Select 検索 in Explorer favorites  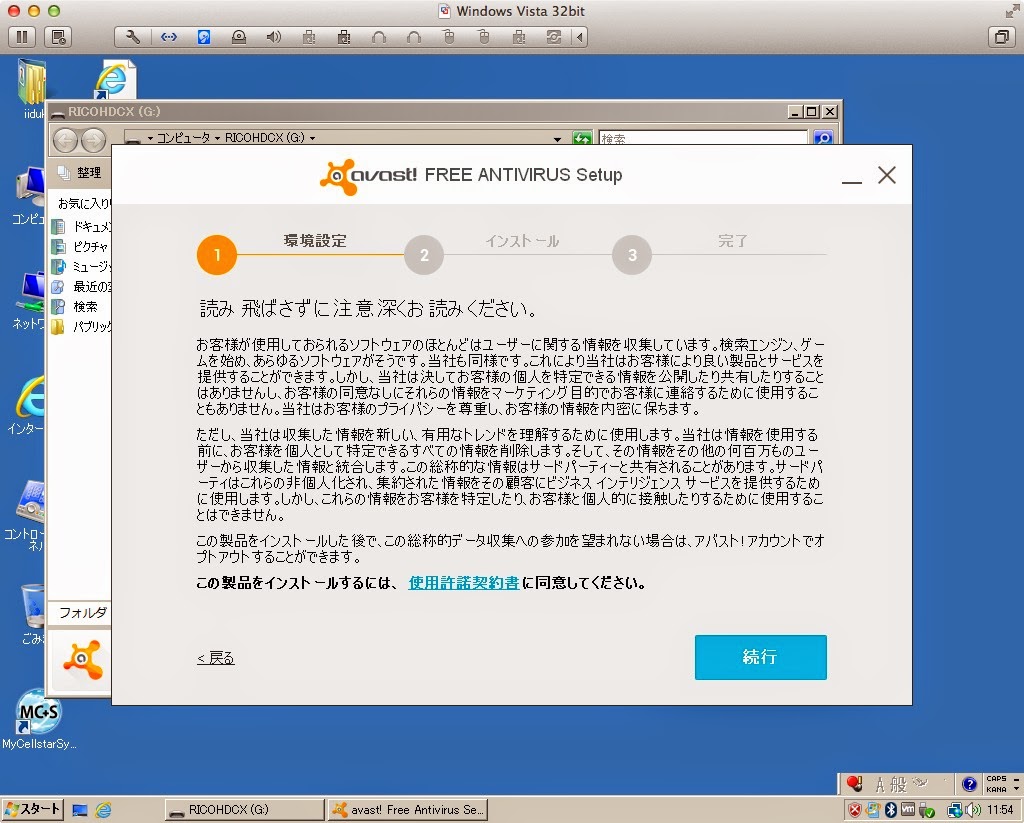[x=75, y=306]
